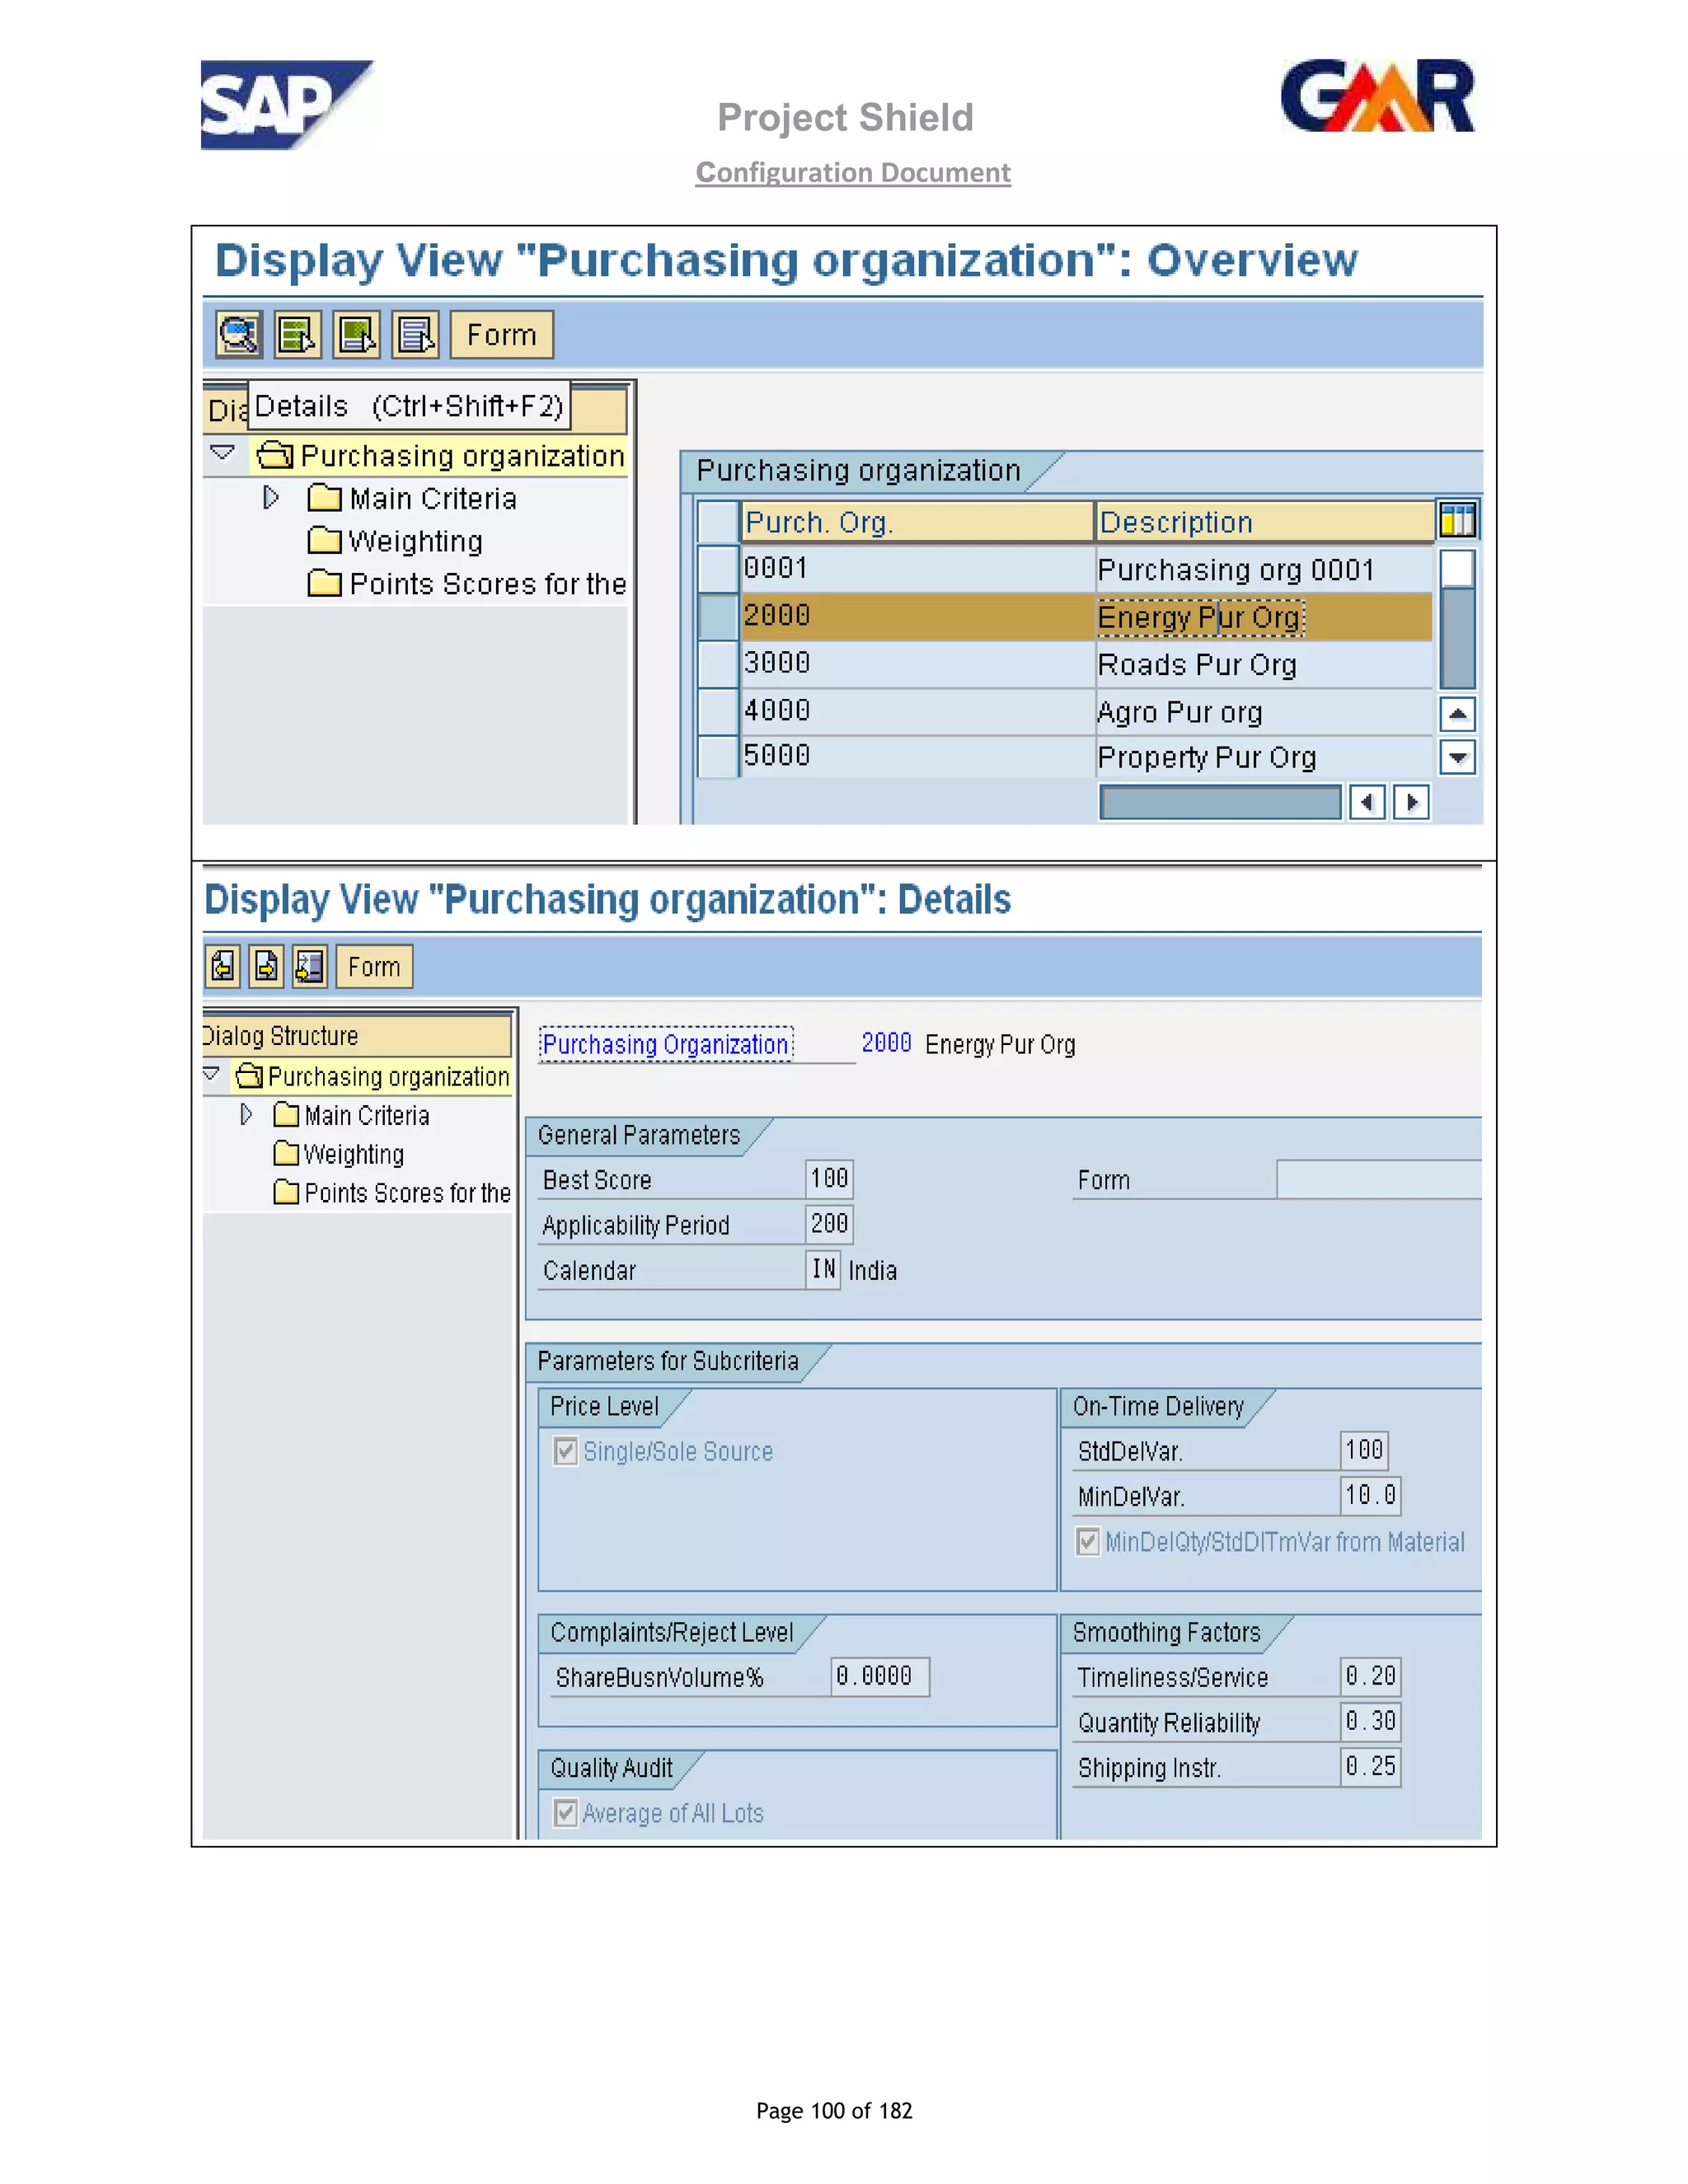Click the Select Block icon in Overview toolbar
This screenshot has width=1688, height=2184.
point(357,334)
